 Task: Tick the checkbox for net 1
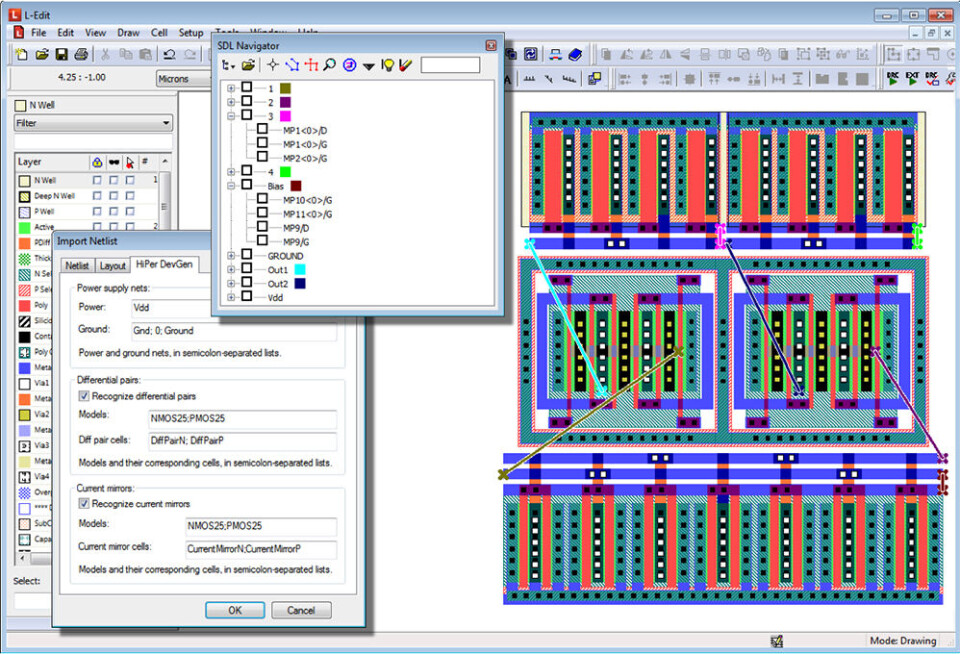coord(247,87)
